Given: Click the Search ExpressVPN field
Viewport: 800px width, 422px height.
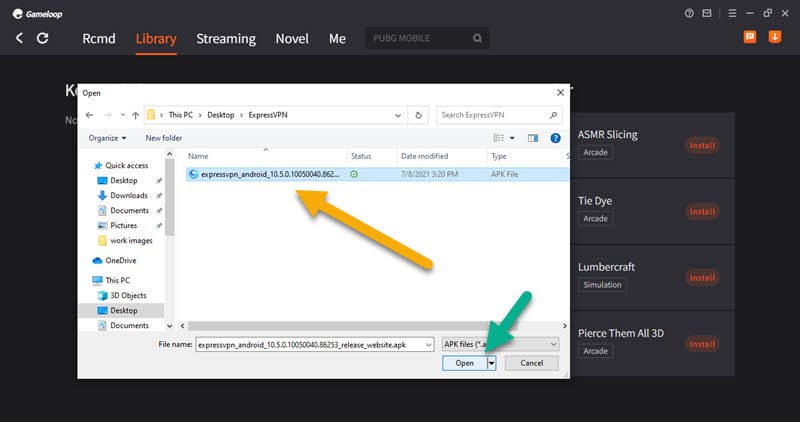Looking at the screenshot, I should (499, 115).
